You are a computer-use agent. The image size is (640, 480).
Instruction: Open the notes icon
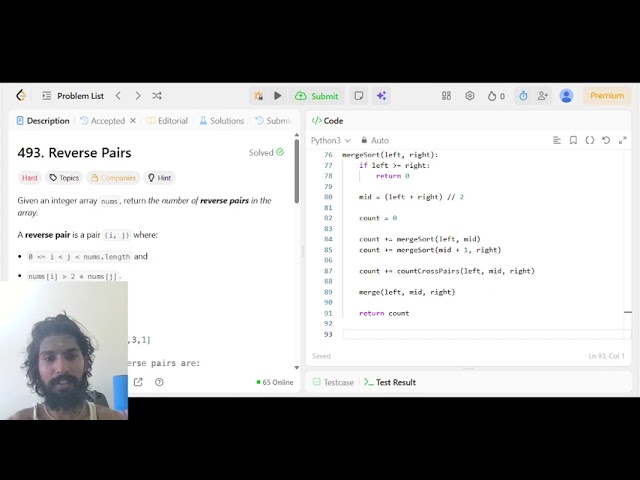click(359, 96)
